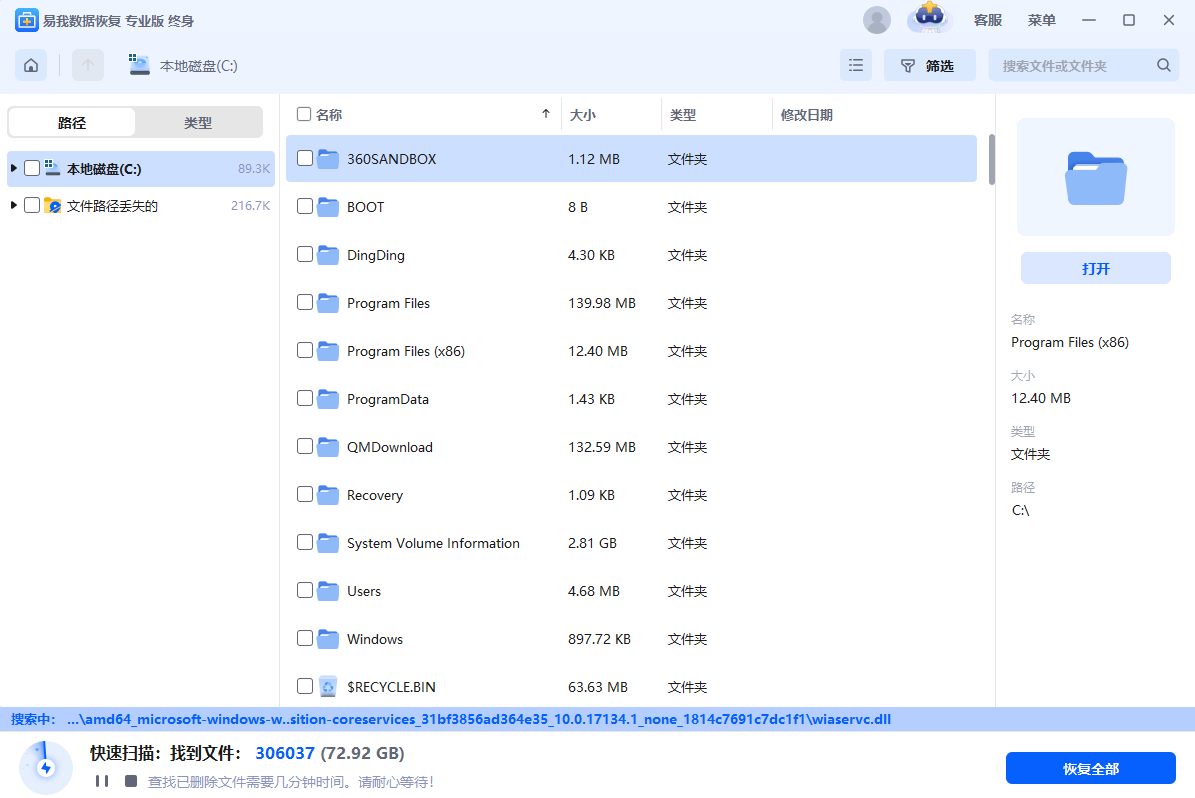Select the System Volume Information name
1195x798 pixels.
433,543
